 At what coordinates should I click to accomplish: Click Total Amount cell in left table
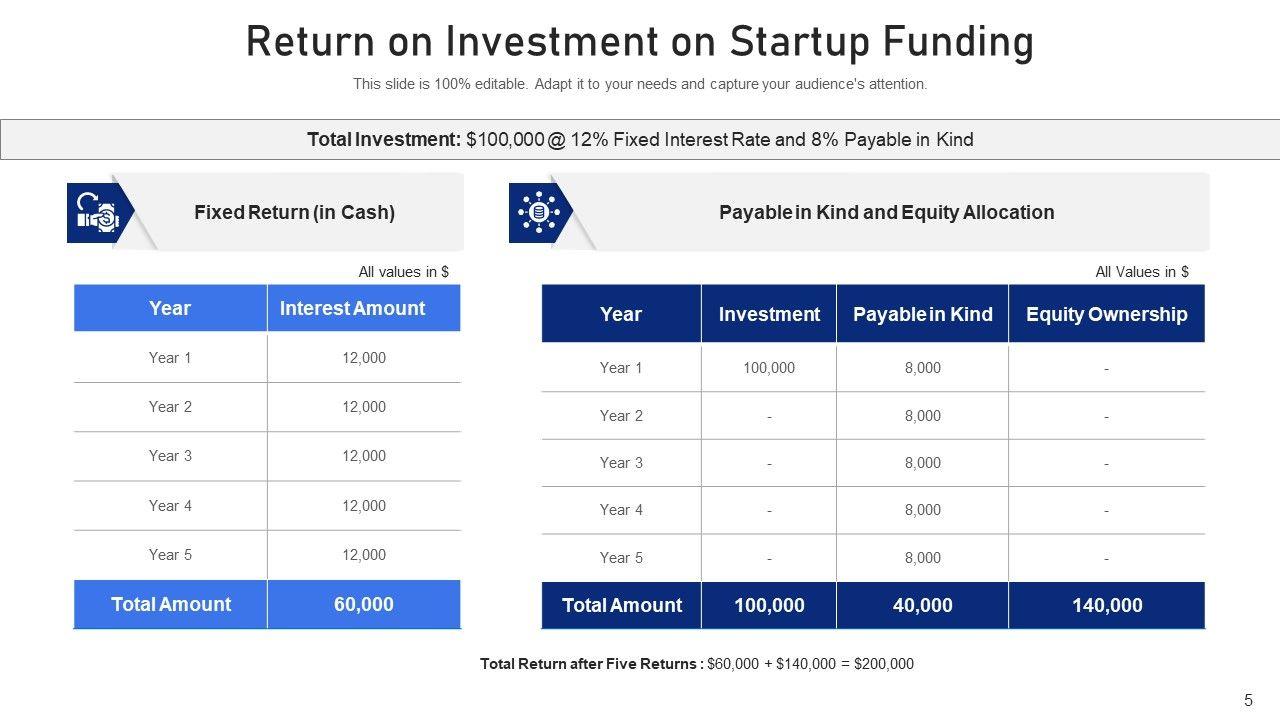click(170, 604)
